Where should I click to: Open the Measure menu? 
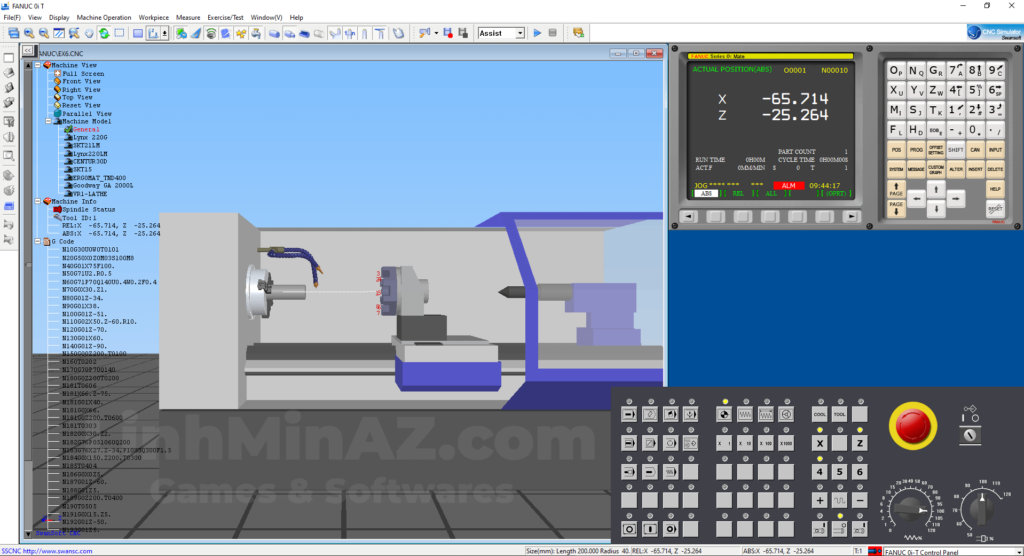click(x=188, y=18)
